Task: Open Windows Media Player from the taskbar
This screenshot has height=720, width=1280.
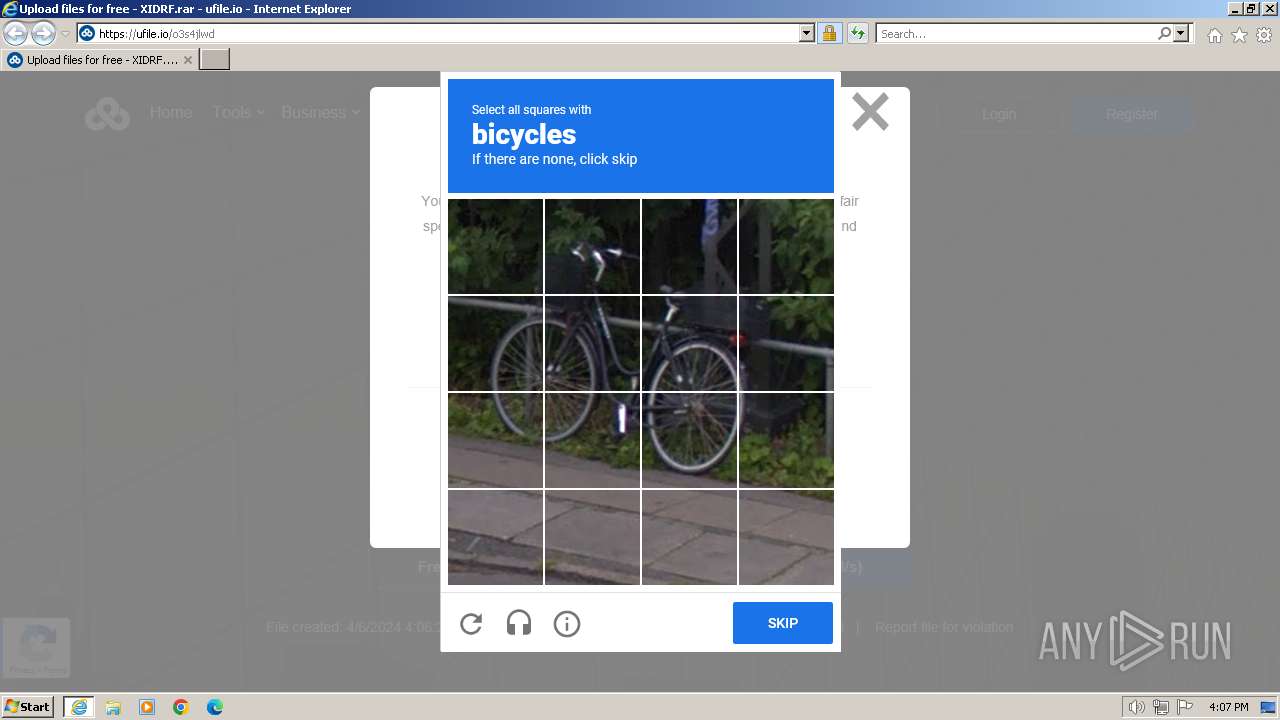Action: coord(147,707)
